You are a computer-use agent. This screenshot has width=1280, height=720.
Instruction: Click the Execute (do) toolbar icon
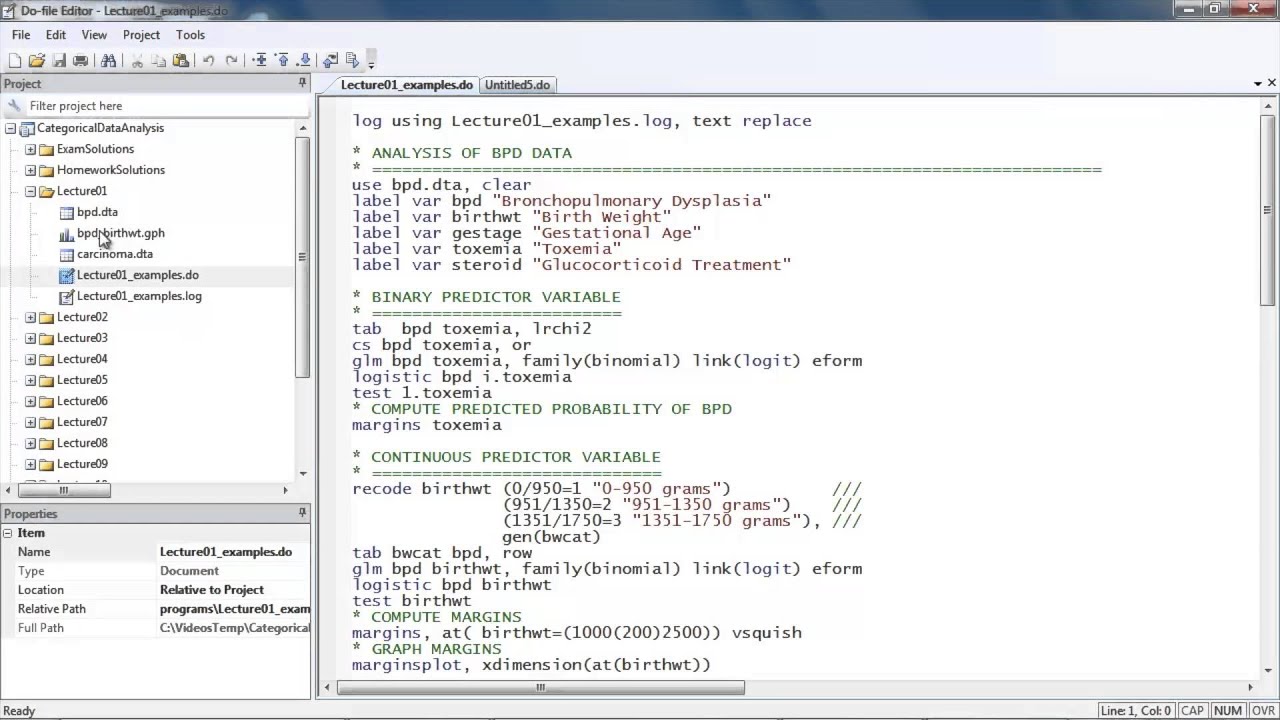(352, 61)
